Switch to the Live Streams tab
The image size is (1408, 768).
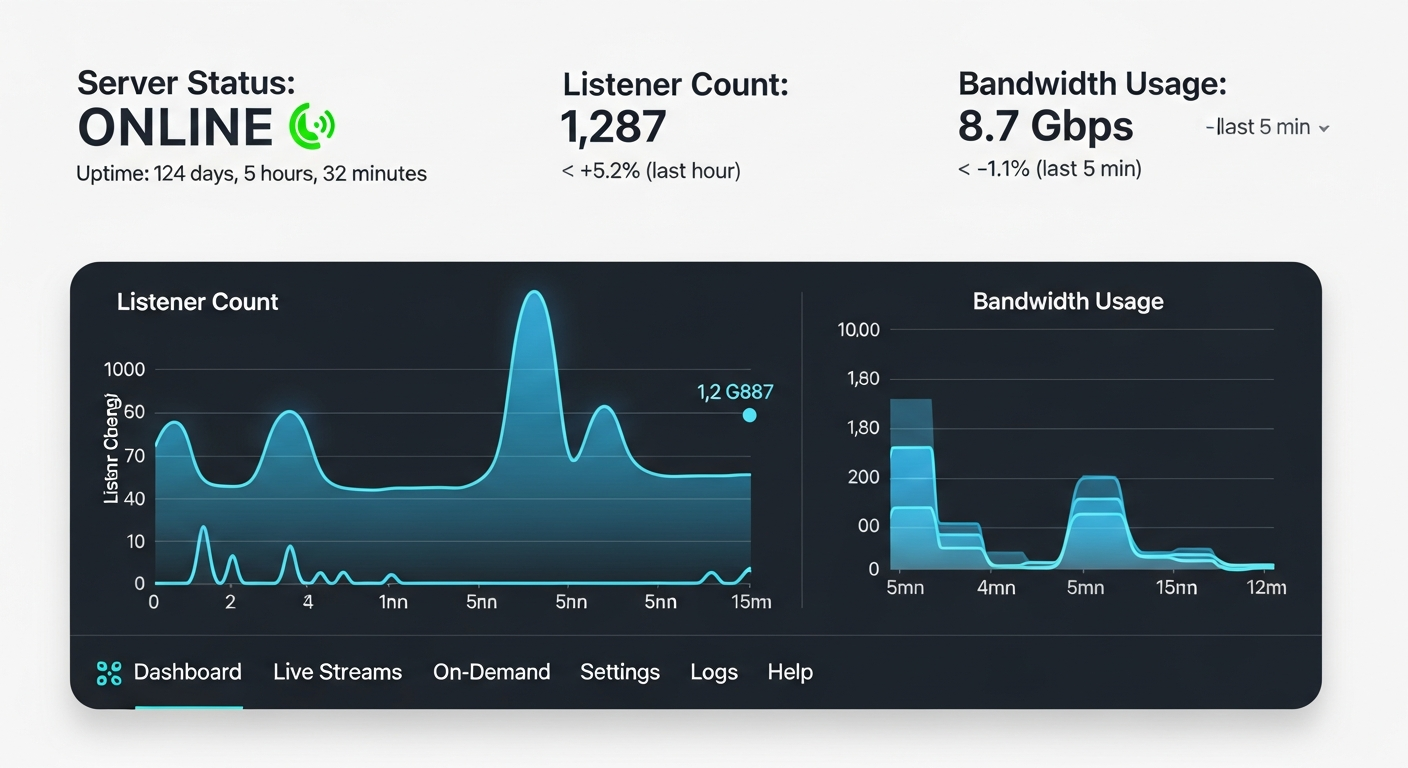click(337, 672)
